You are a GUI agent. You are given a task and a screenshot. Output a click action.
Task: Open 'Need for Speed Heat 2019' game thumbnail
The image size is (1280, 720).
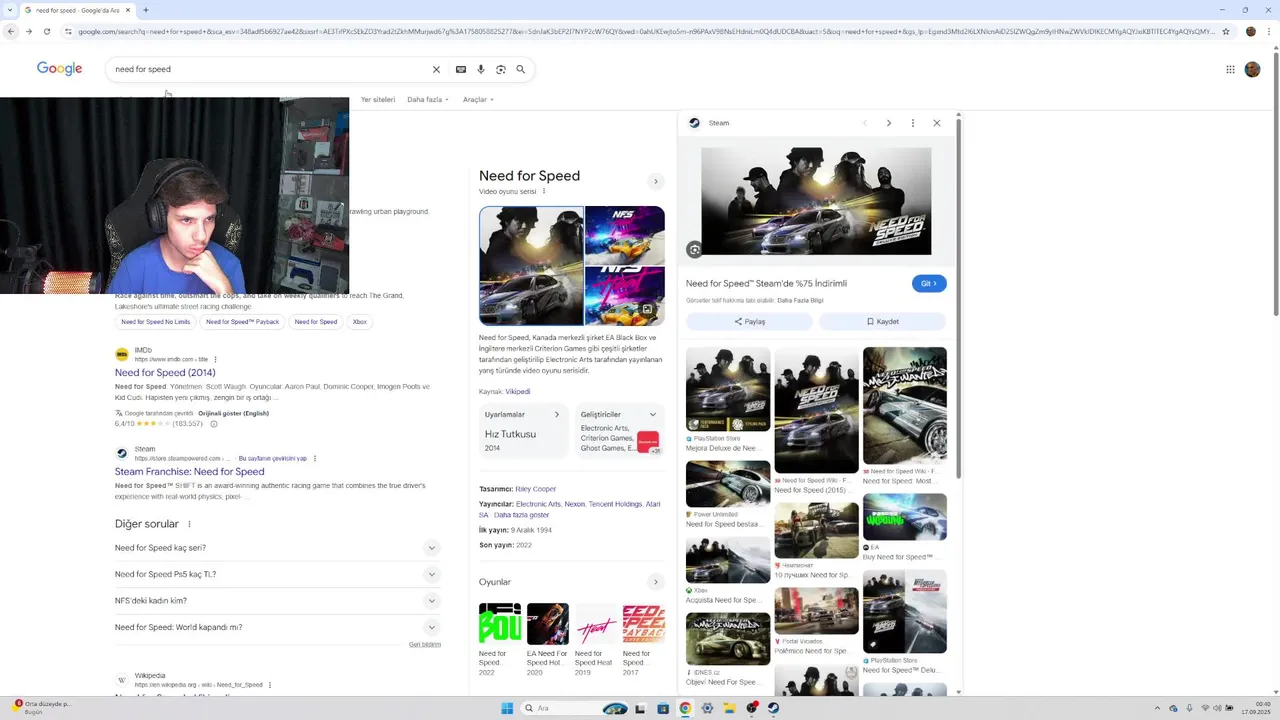[x=596, y=640]
